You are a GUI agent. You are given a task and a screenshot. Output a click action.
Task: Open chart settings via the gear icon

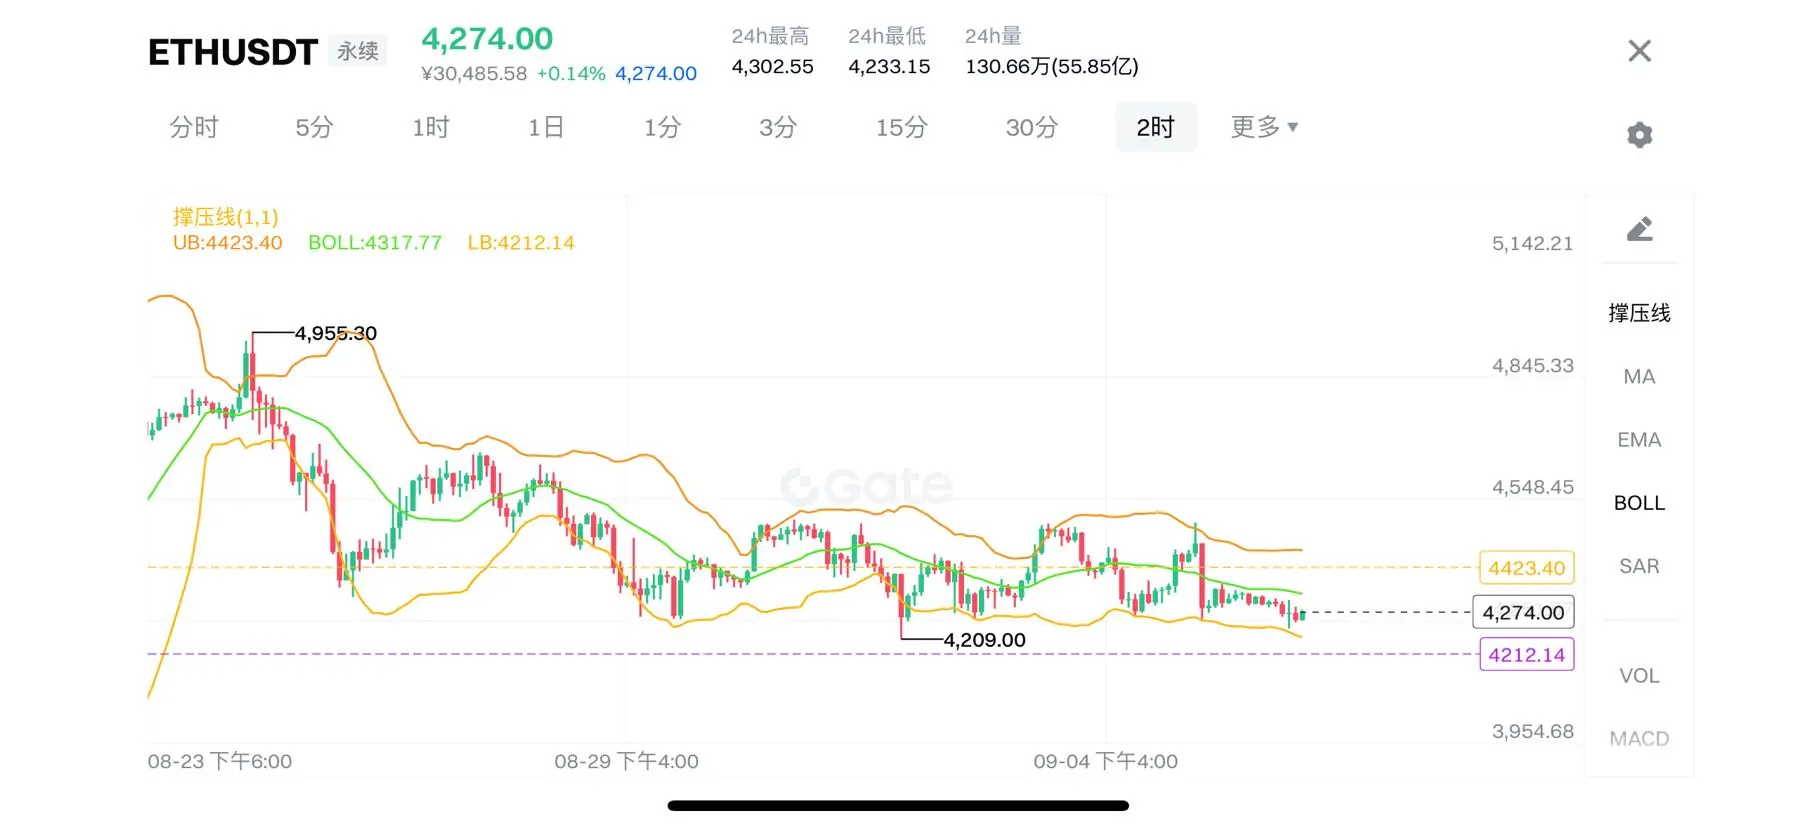(1639, 134)
